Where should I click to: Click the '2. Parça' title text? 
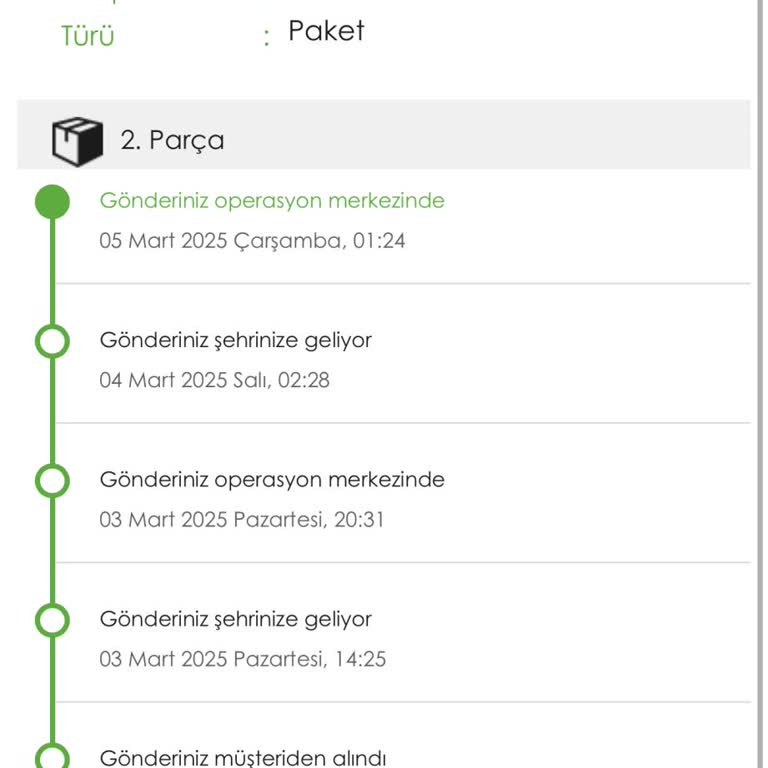(172, 141)
